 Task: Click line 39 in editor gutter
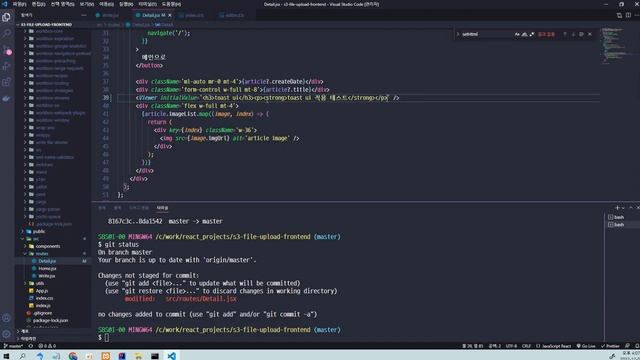[106, 98]
